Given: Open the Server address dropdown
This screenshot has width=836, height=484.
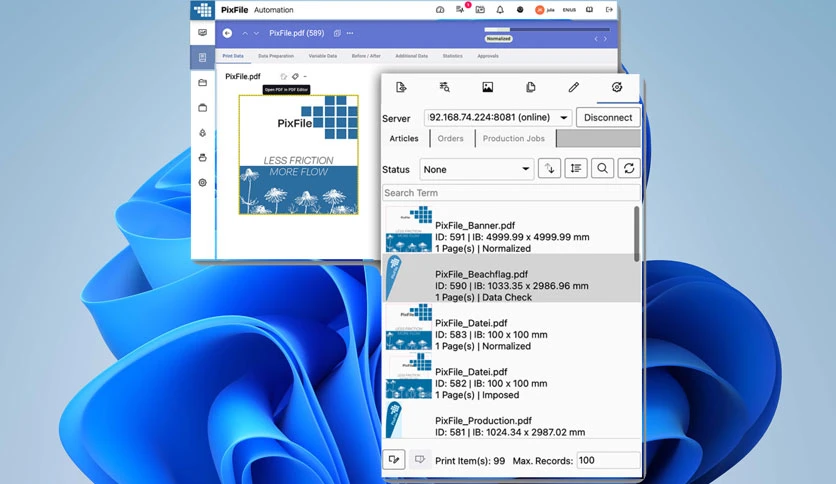Looking at the screenshot, I should [x=498, y=117].
